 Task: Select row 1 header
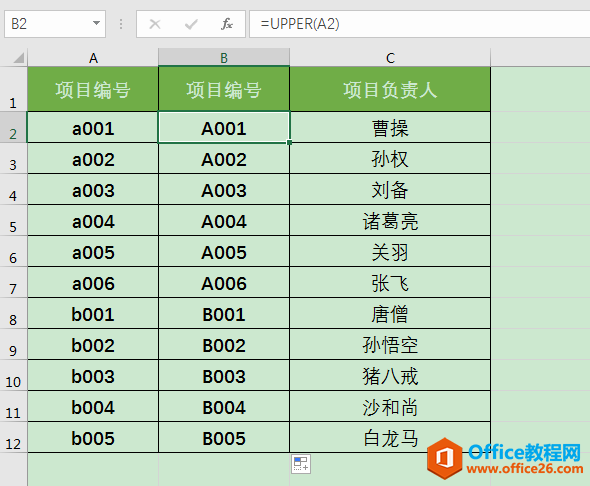[13, 89]
